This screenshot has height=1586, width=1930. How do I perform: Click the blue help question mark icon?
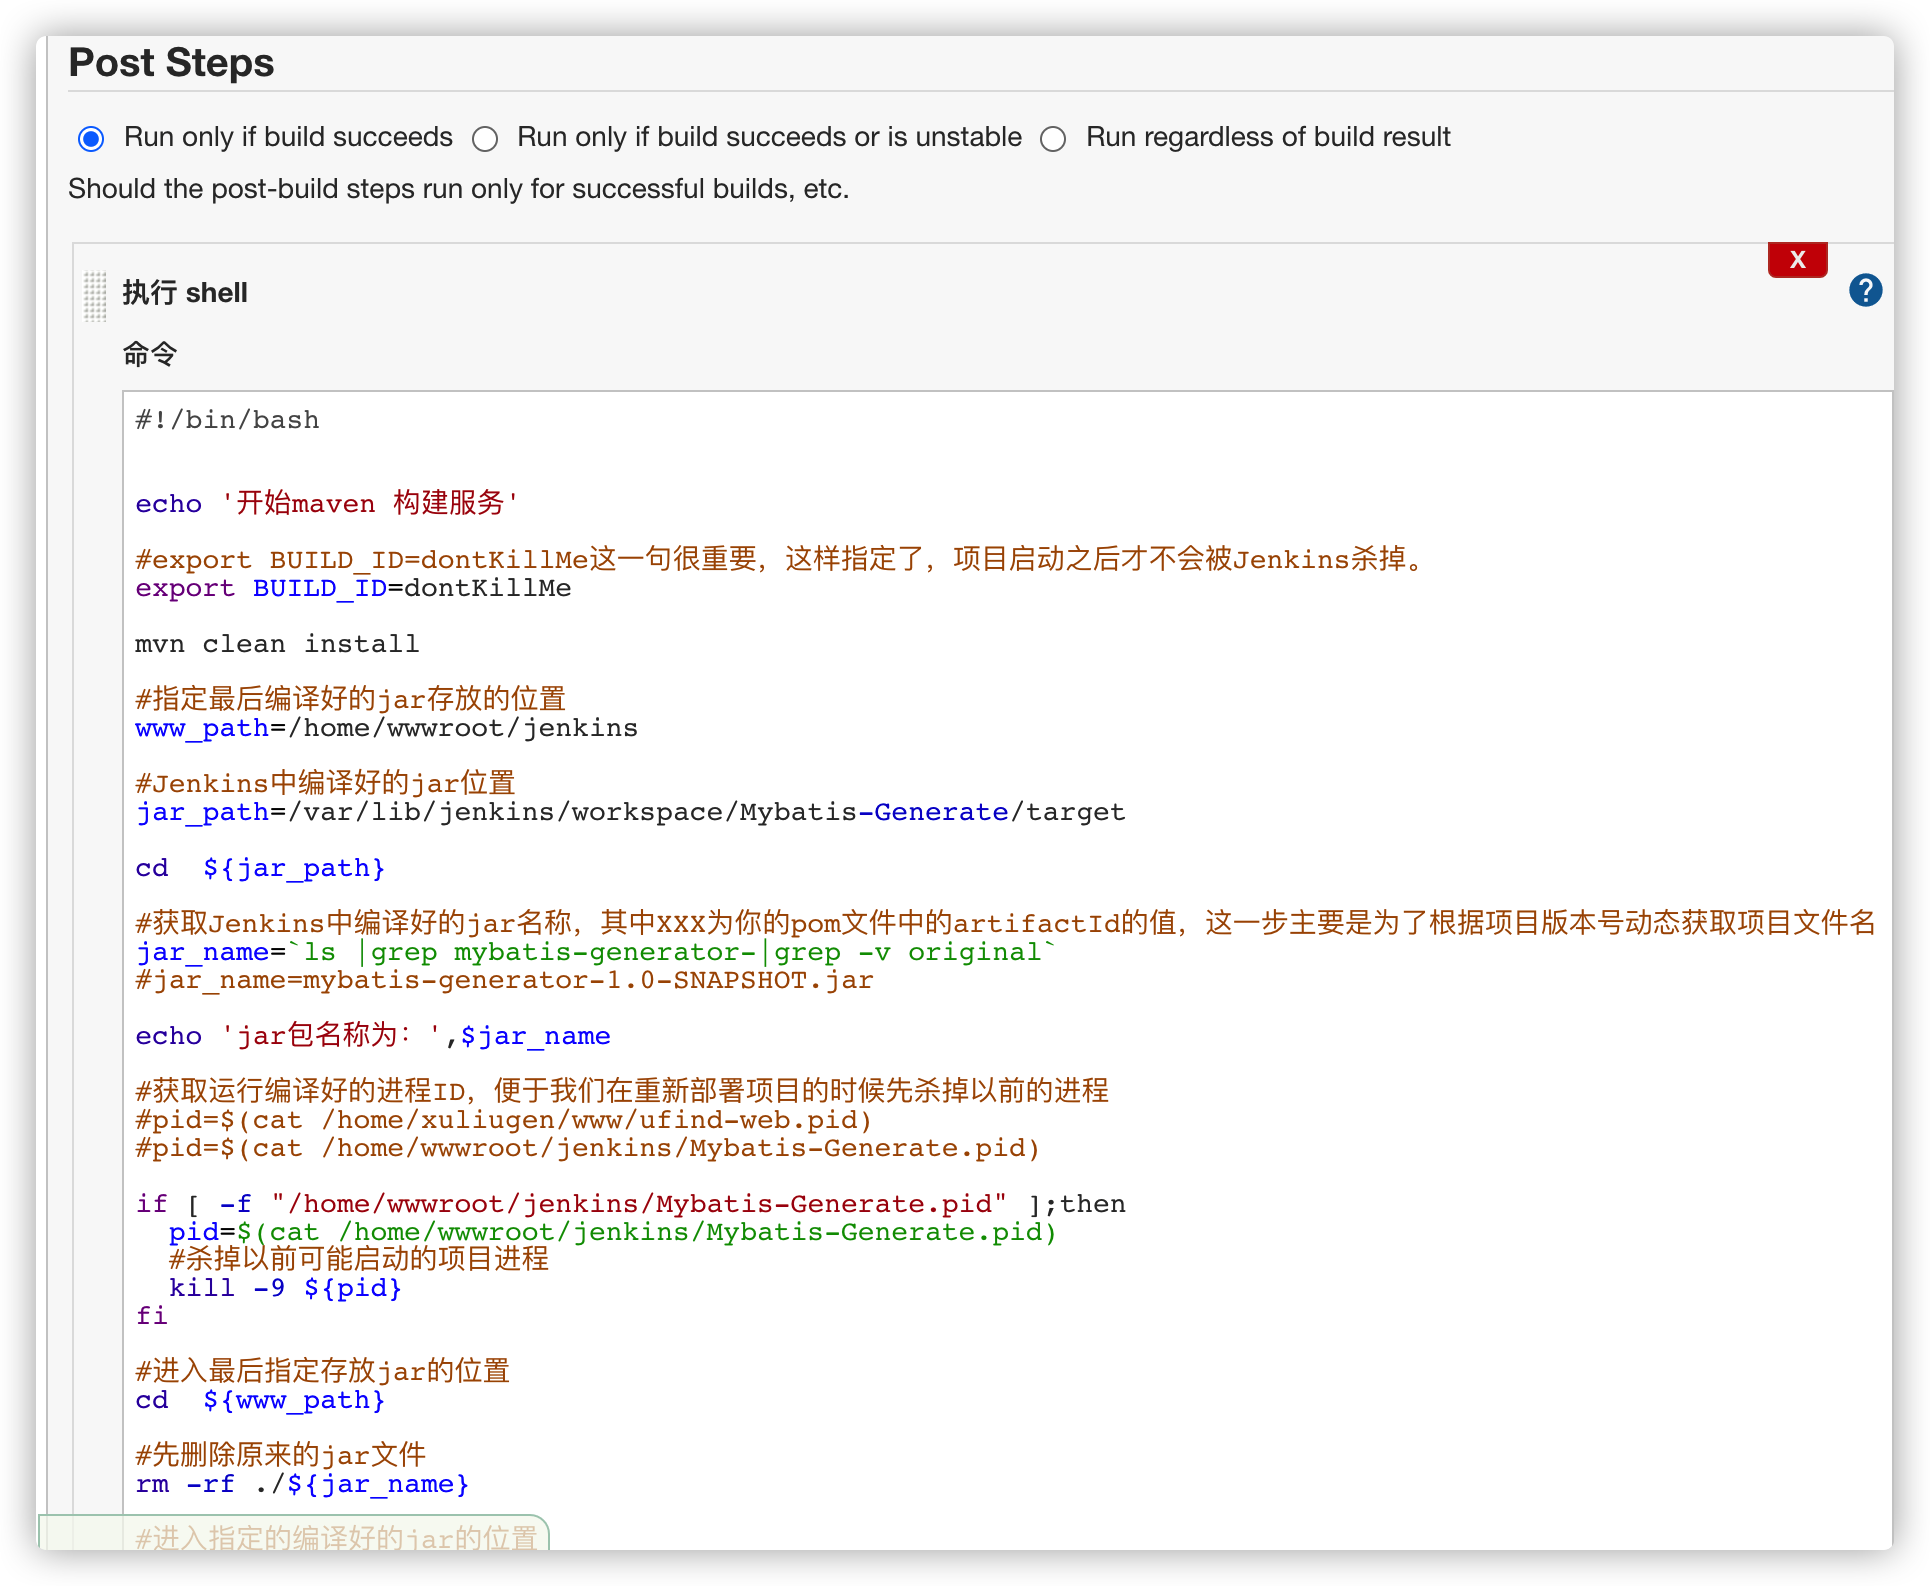point(1865,290)
